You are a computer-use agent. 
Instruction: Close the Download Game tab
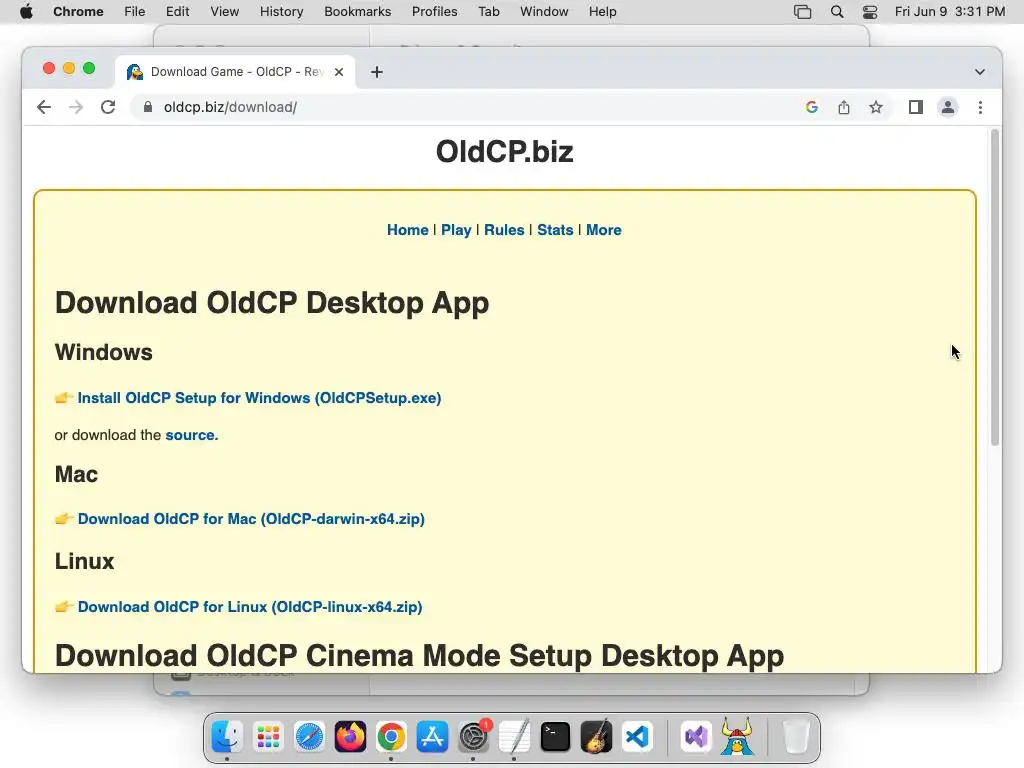tap(339, 72)
